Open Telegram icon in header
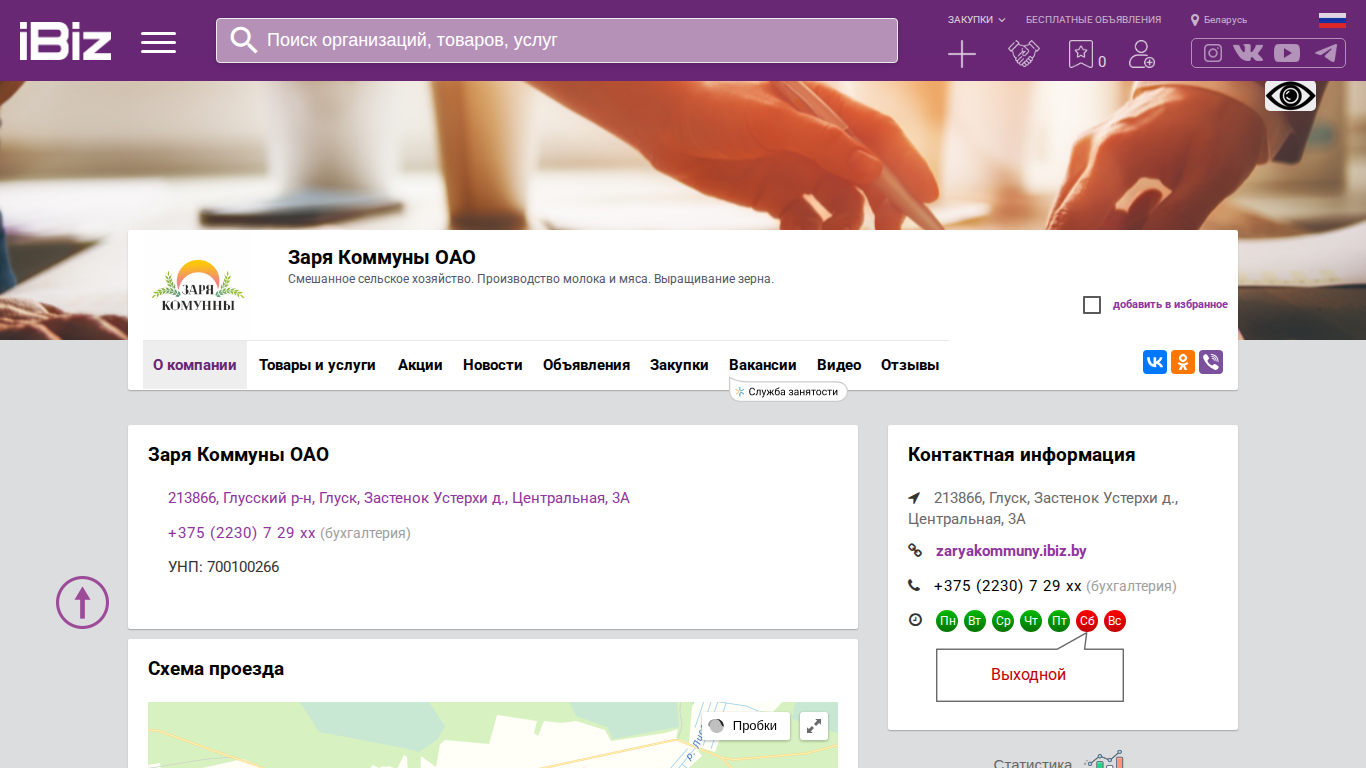This screenshot has width=1366, height=768. (1326, 54)
